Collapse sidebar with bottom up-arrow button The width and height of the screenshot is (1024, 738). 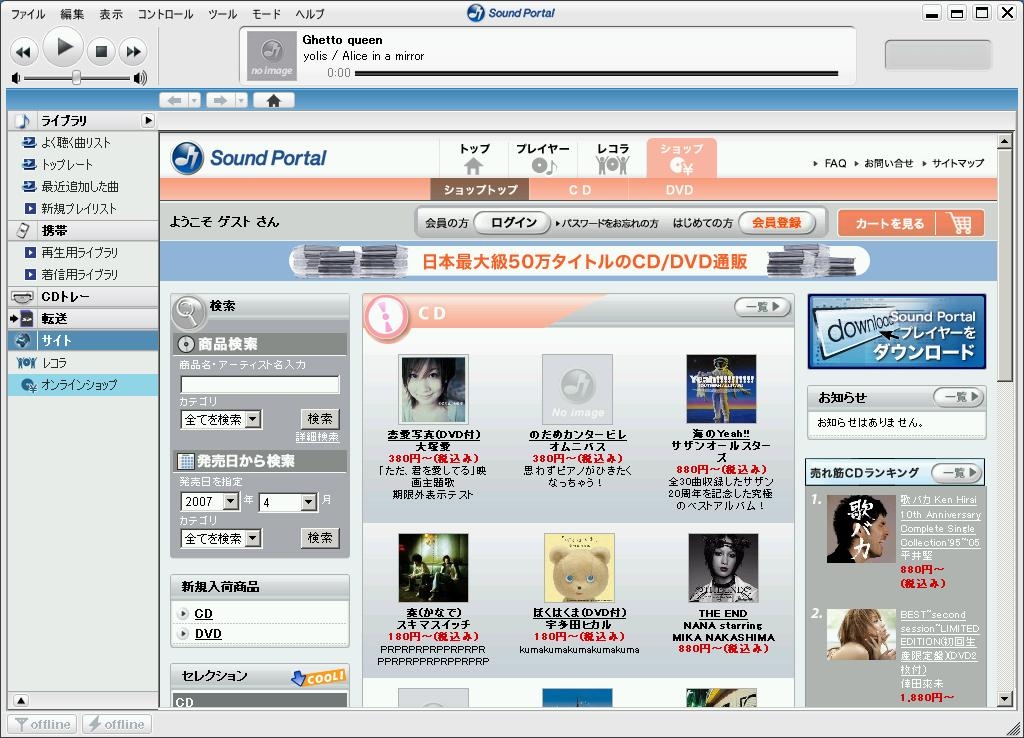tap(21, 701)
